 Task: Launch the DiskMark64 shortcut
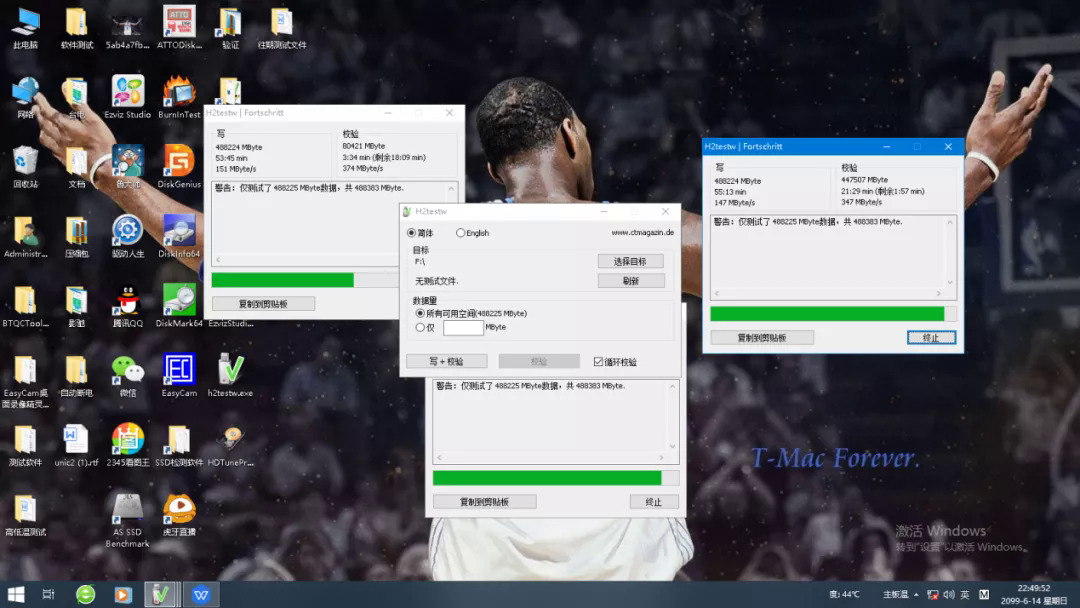pyautogui.click(x=178, y=301)
